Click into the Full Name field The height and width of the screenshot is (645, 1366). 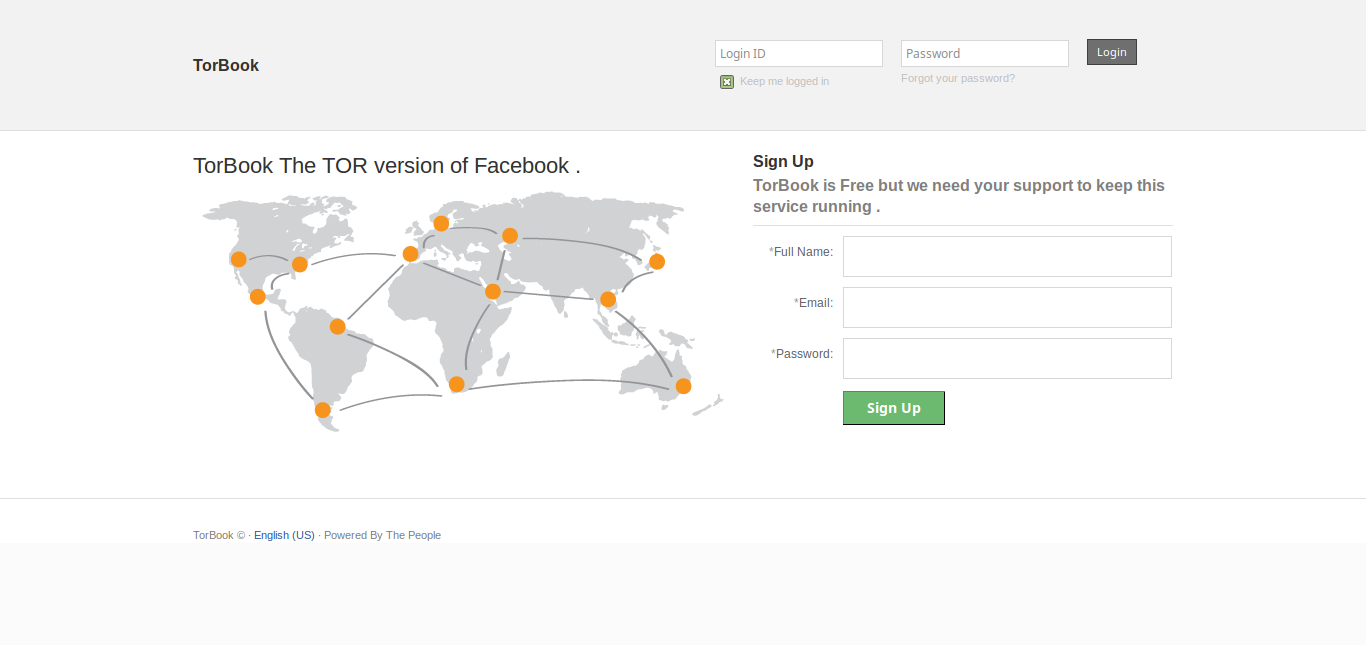tap(1007, 256)
